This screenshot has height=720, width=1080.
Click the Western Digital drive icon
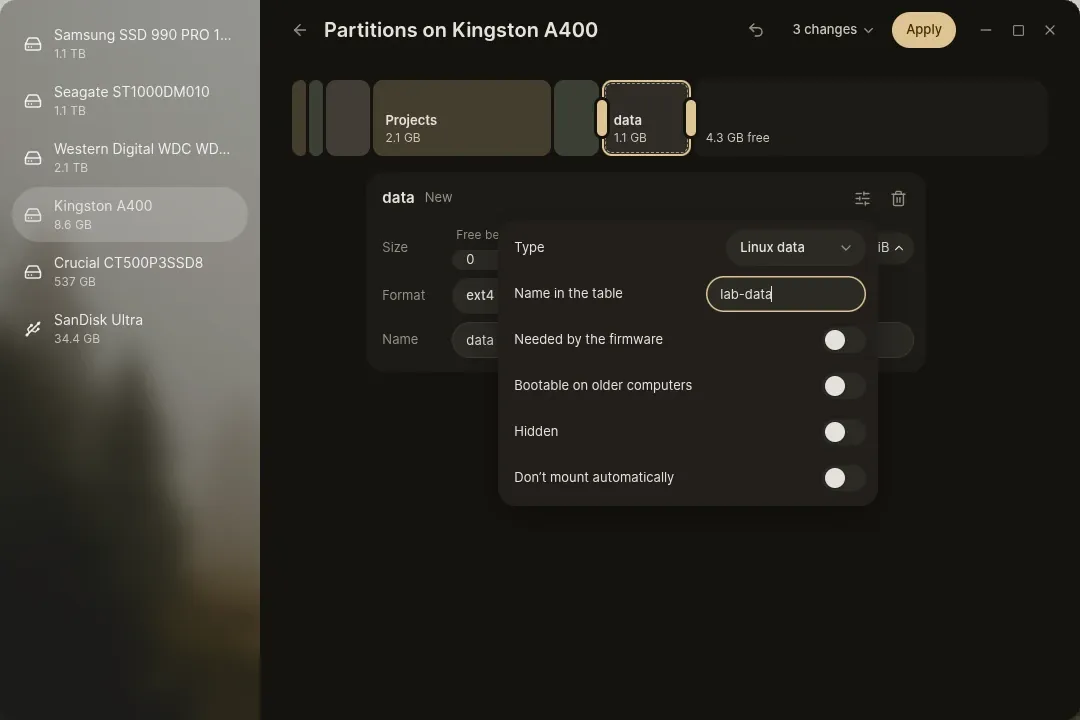point(33,158)
